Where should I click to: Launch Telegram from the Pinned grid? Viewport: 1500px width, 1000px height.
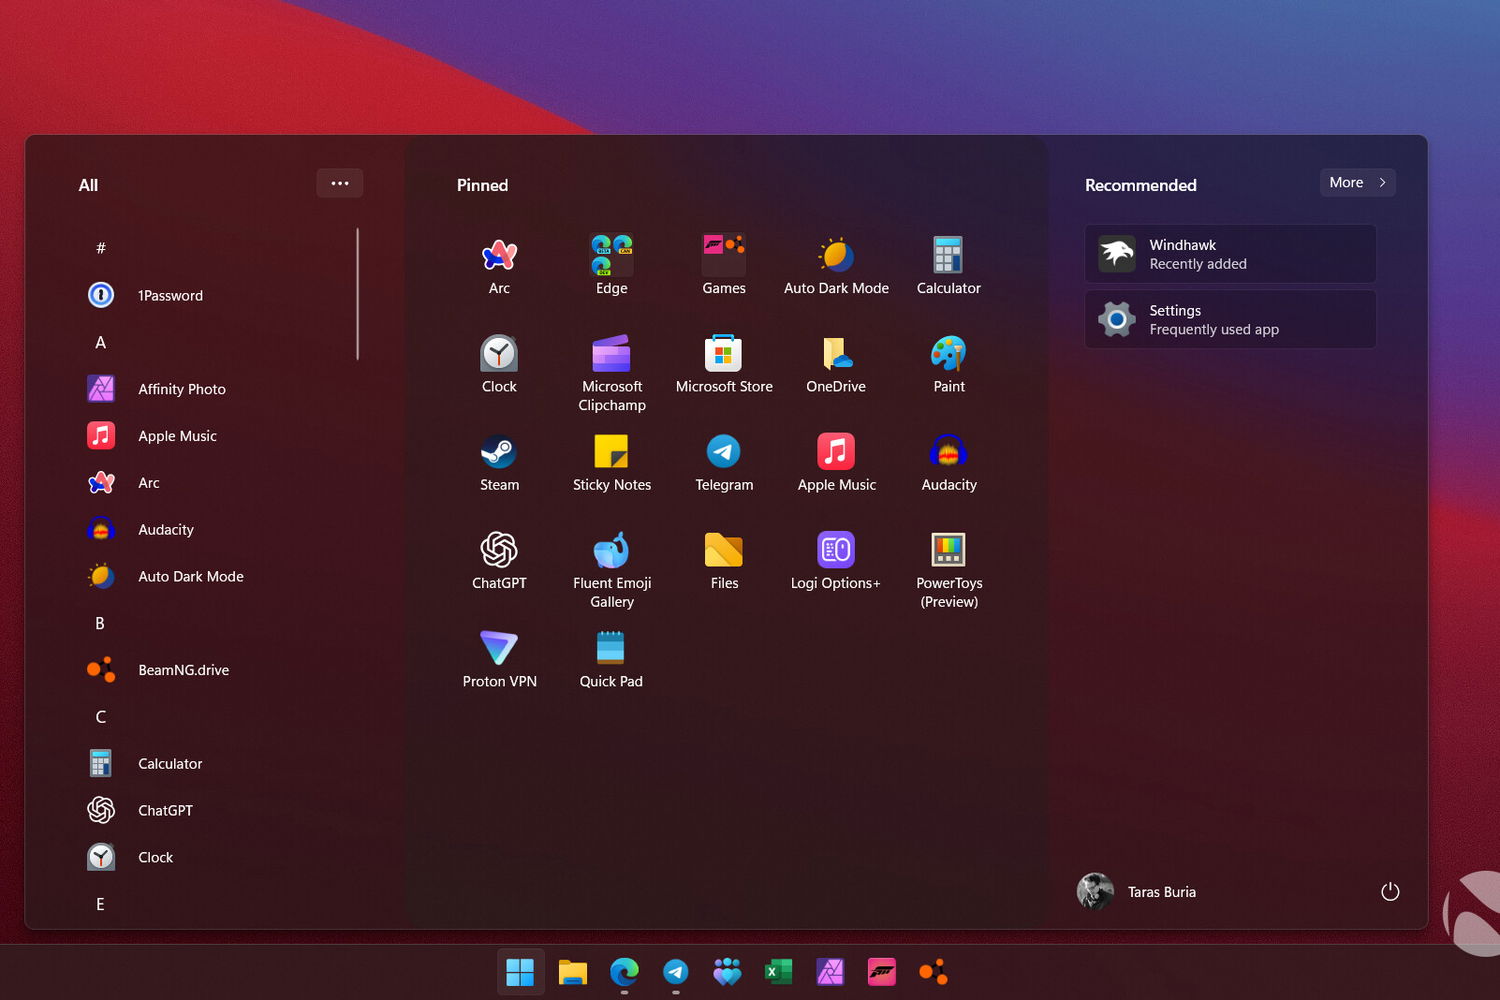(x=724, y=462)
